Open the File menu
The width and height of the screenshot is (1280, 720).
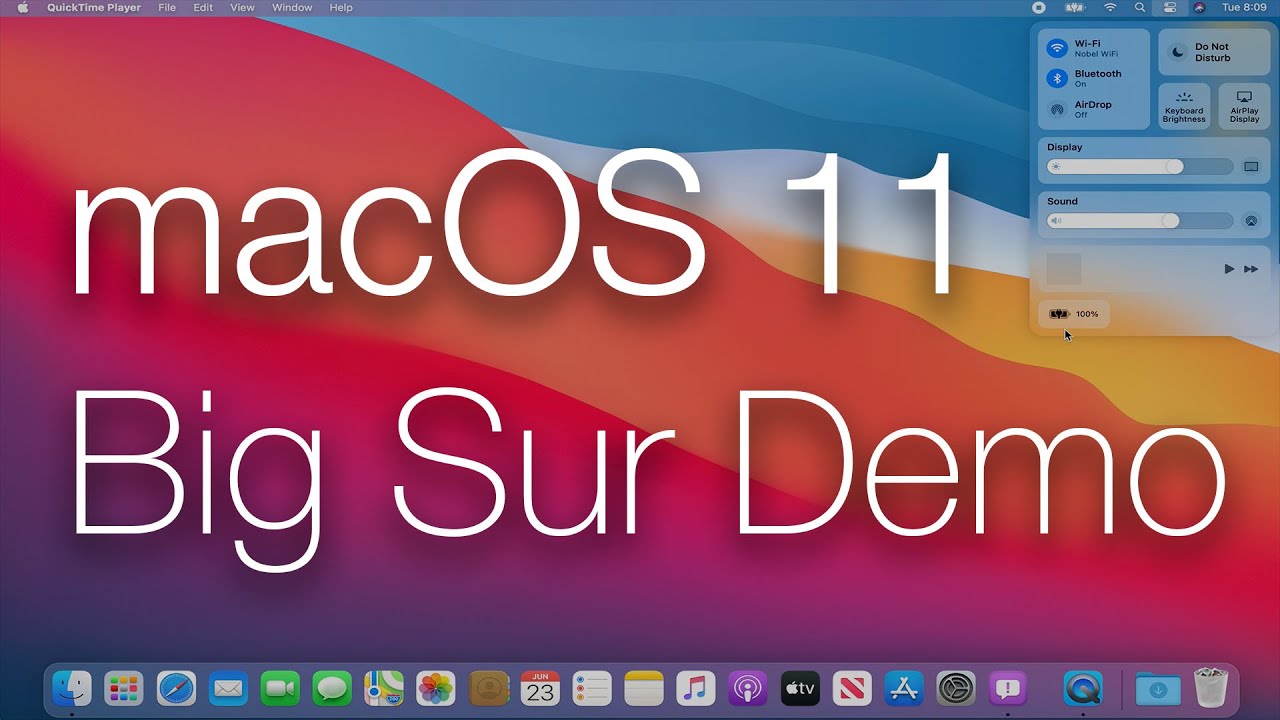pyautogui.click(x=167, y=8)
